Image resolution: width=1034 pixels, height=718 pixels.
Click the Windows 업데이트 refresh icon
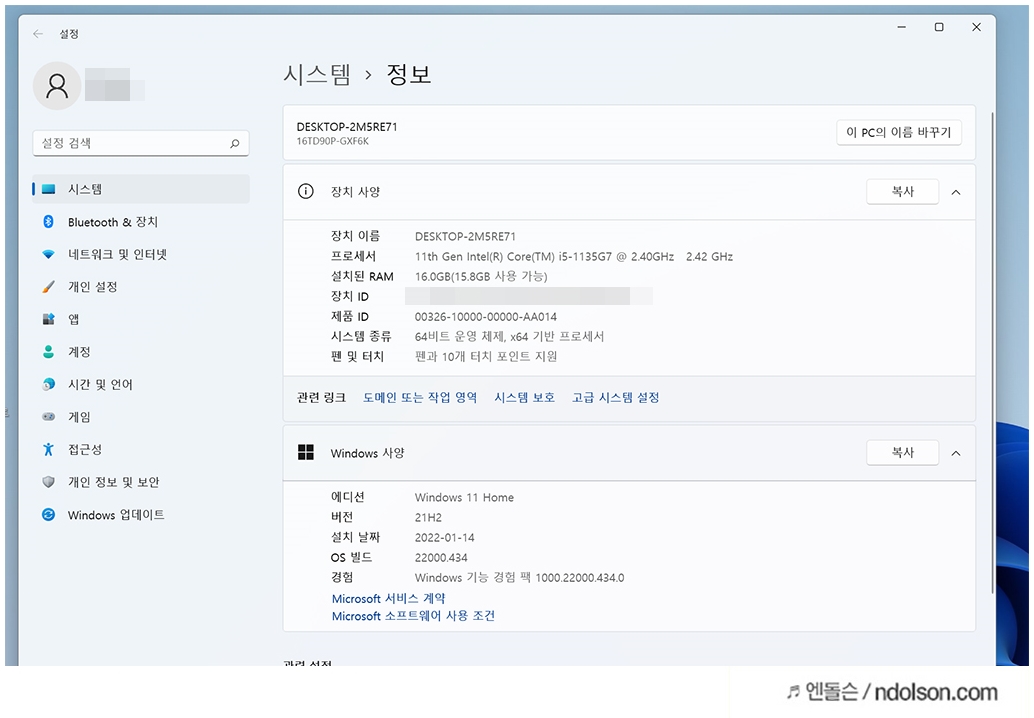48,514
